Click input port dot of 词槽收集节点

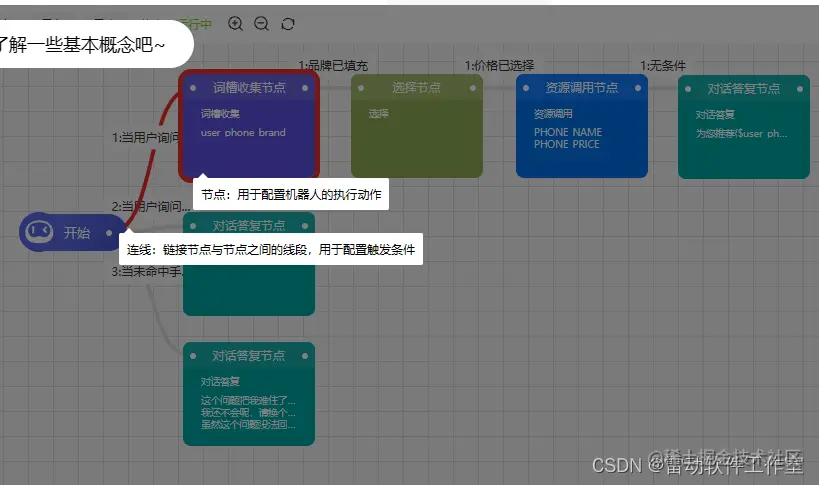pos(193,88)
